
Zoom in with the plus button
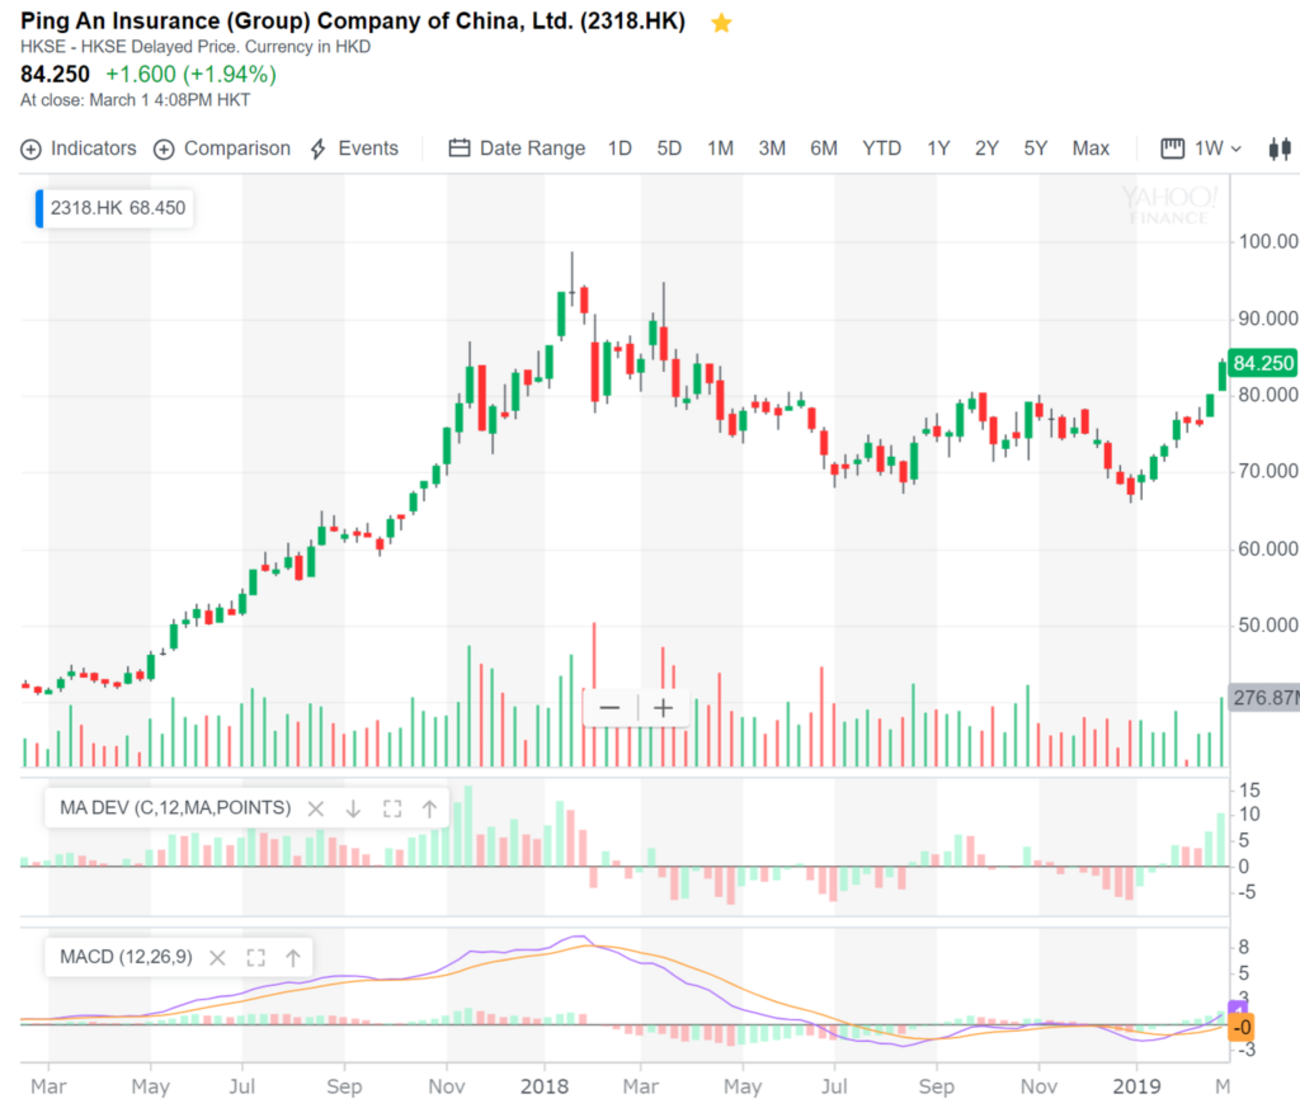coord(663,708)
